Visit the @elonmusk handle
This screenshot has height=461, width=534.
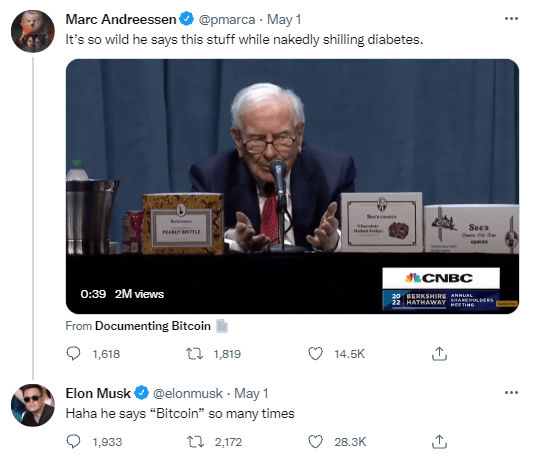click(188, 393)
